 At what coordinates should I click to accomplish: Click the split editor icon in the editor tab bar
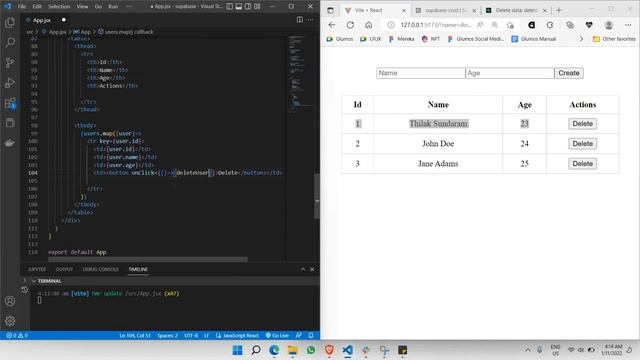(300, 20)
